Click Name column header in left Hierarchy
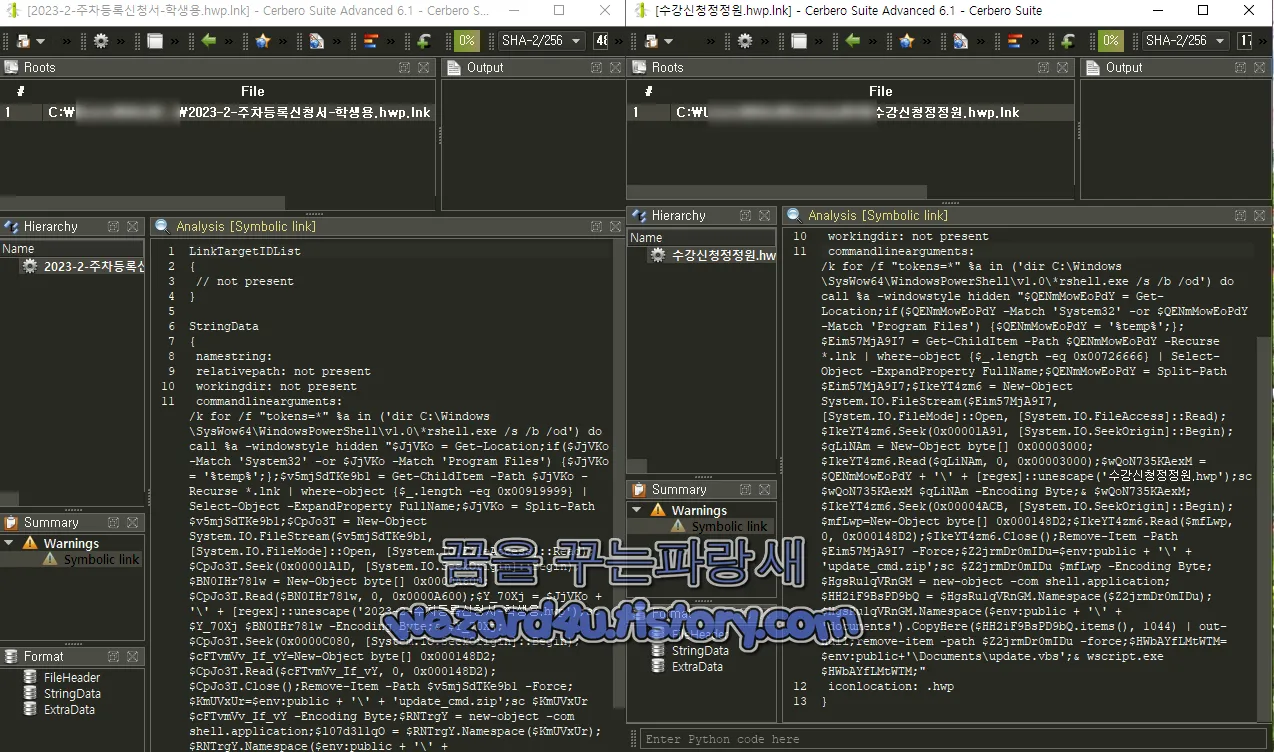This screenshot has width=1274, height=752. point(72,249)
